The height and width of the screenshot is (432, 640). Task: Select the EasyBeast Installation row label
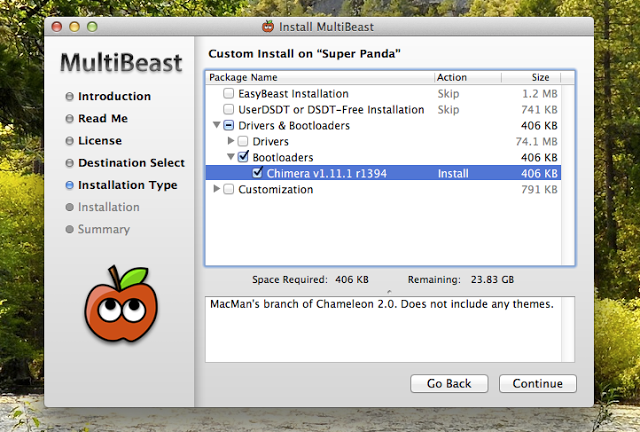pyautogui.click(x=293, y=94)
